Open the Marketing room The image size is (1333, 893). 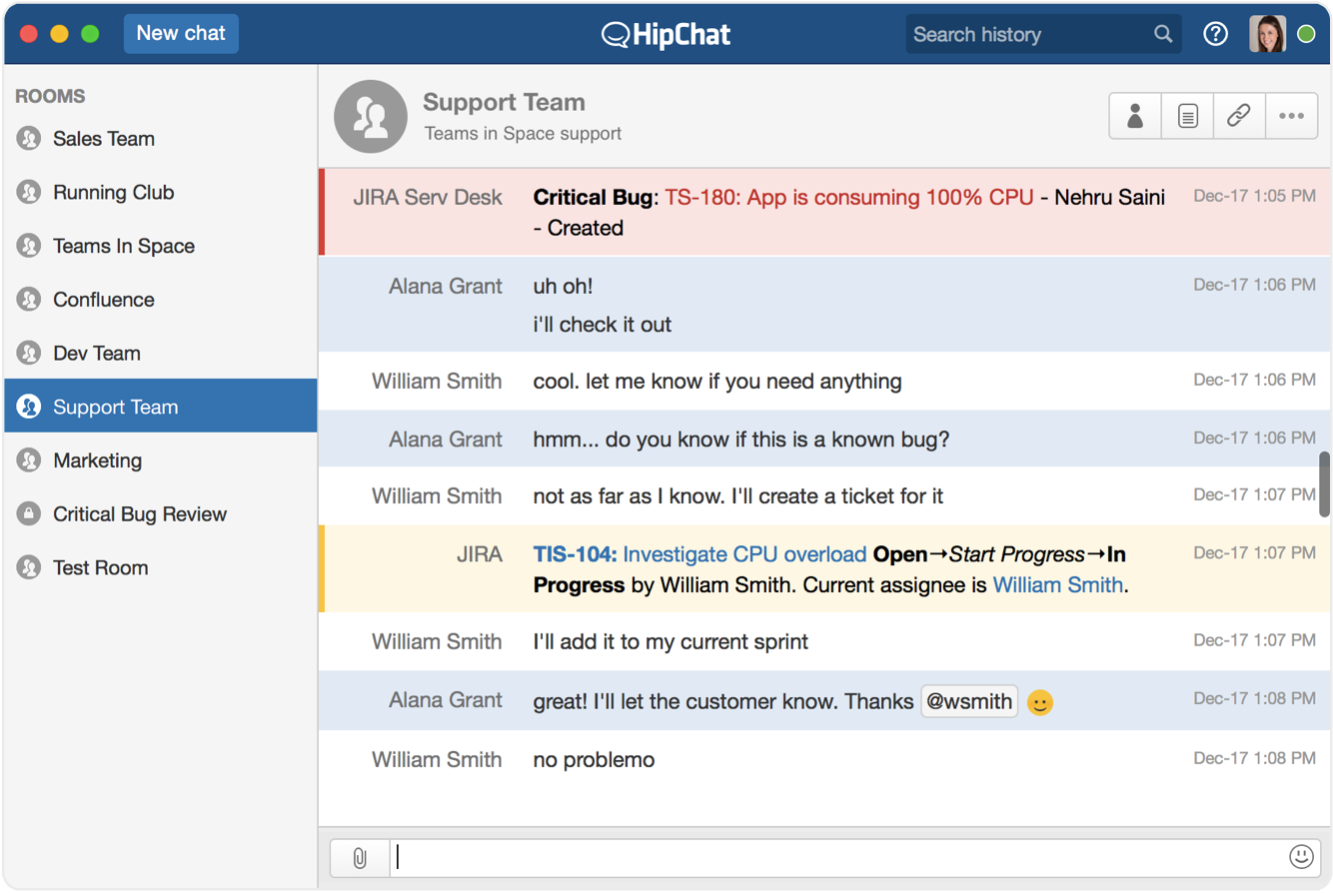[160, 461]
